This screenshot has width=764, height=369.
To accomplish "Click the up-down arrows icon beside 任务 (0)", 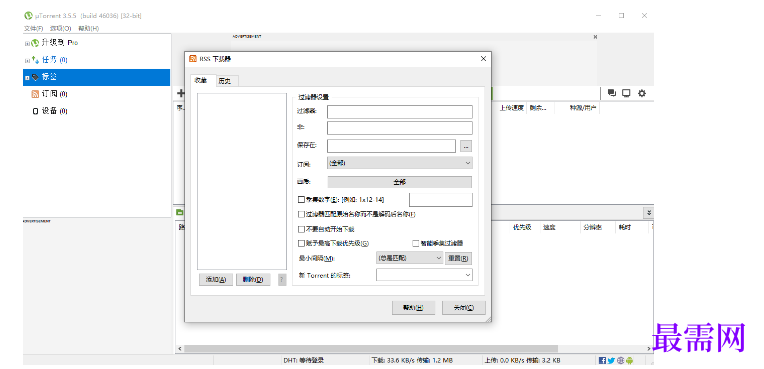I will [x=35, y=60].
